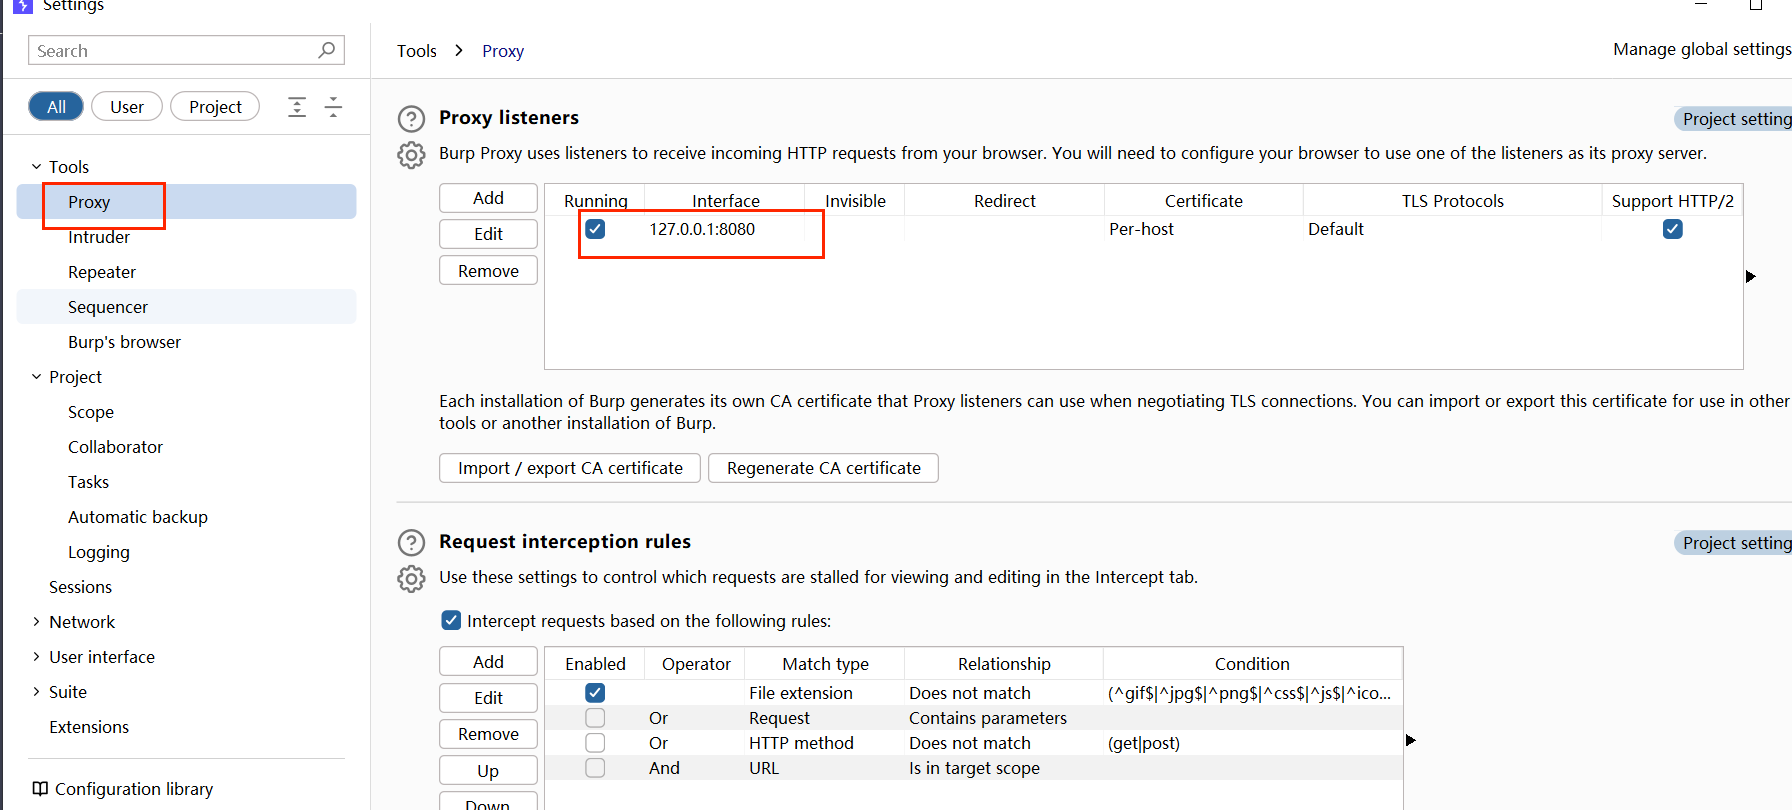
Task: Expand the User interface tree section
Action: pyautogui.click(x=36, y=657)
